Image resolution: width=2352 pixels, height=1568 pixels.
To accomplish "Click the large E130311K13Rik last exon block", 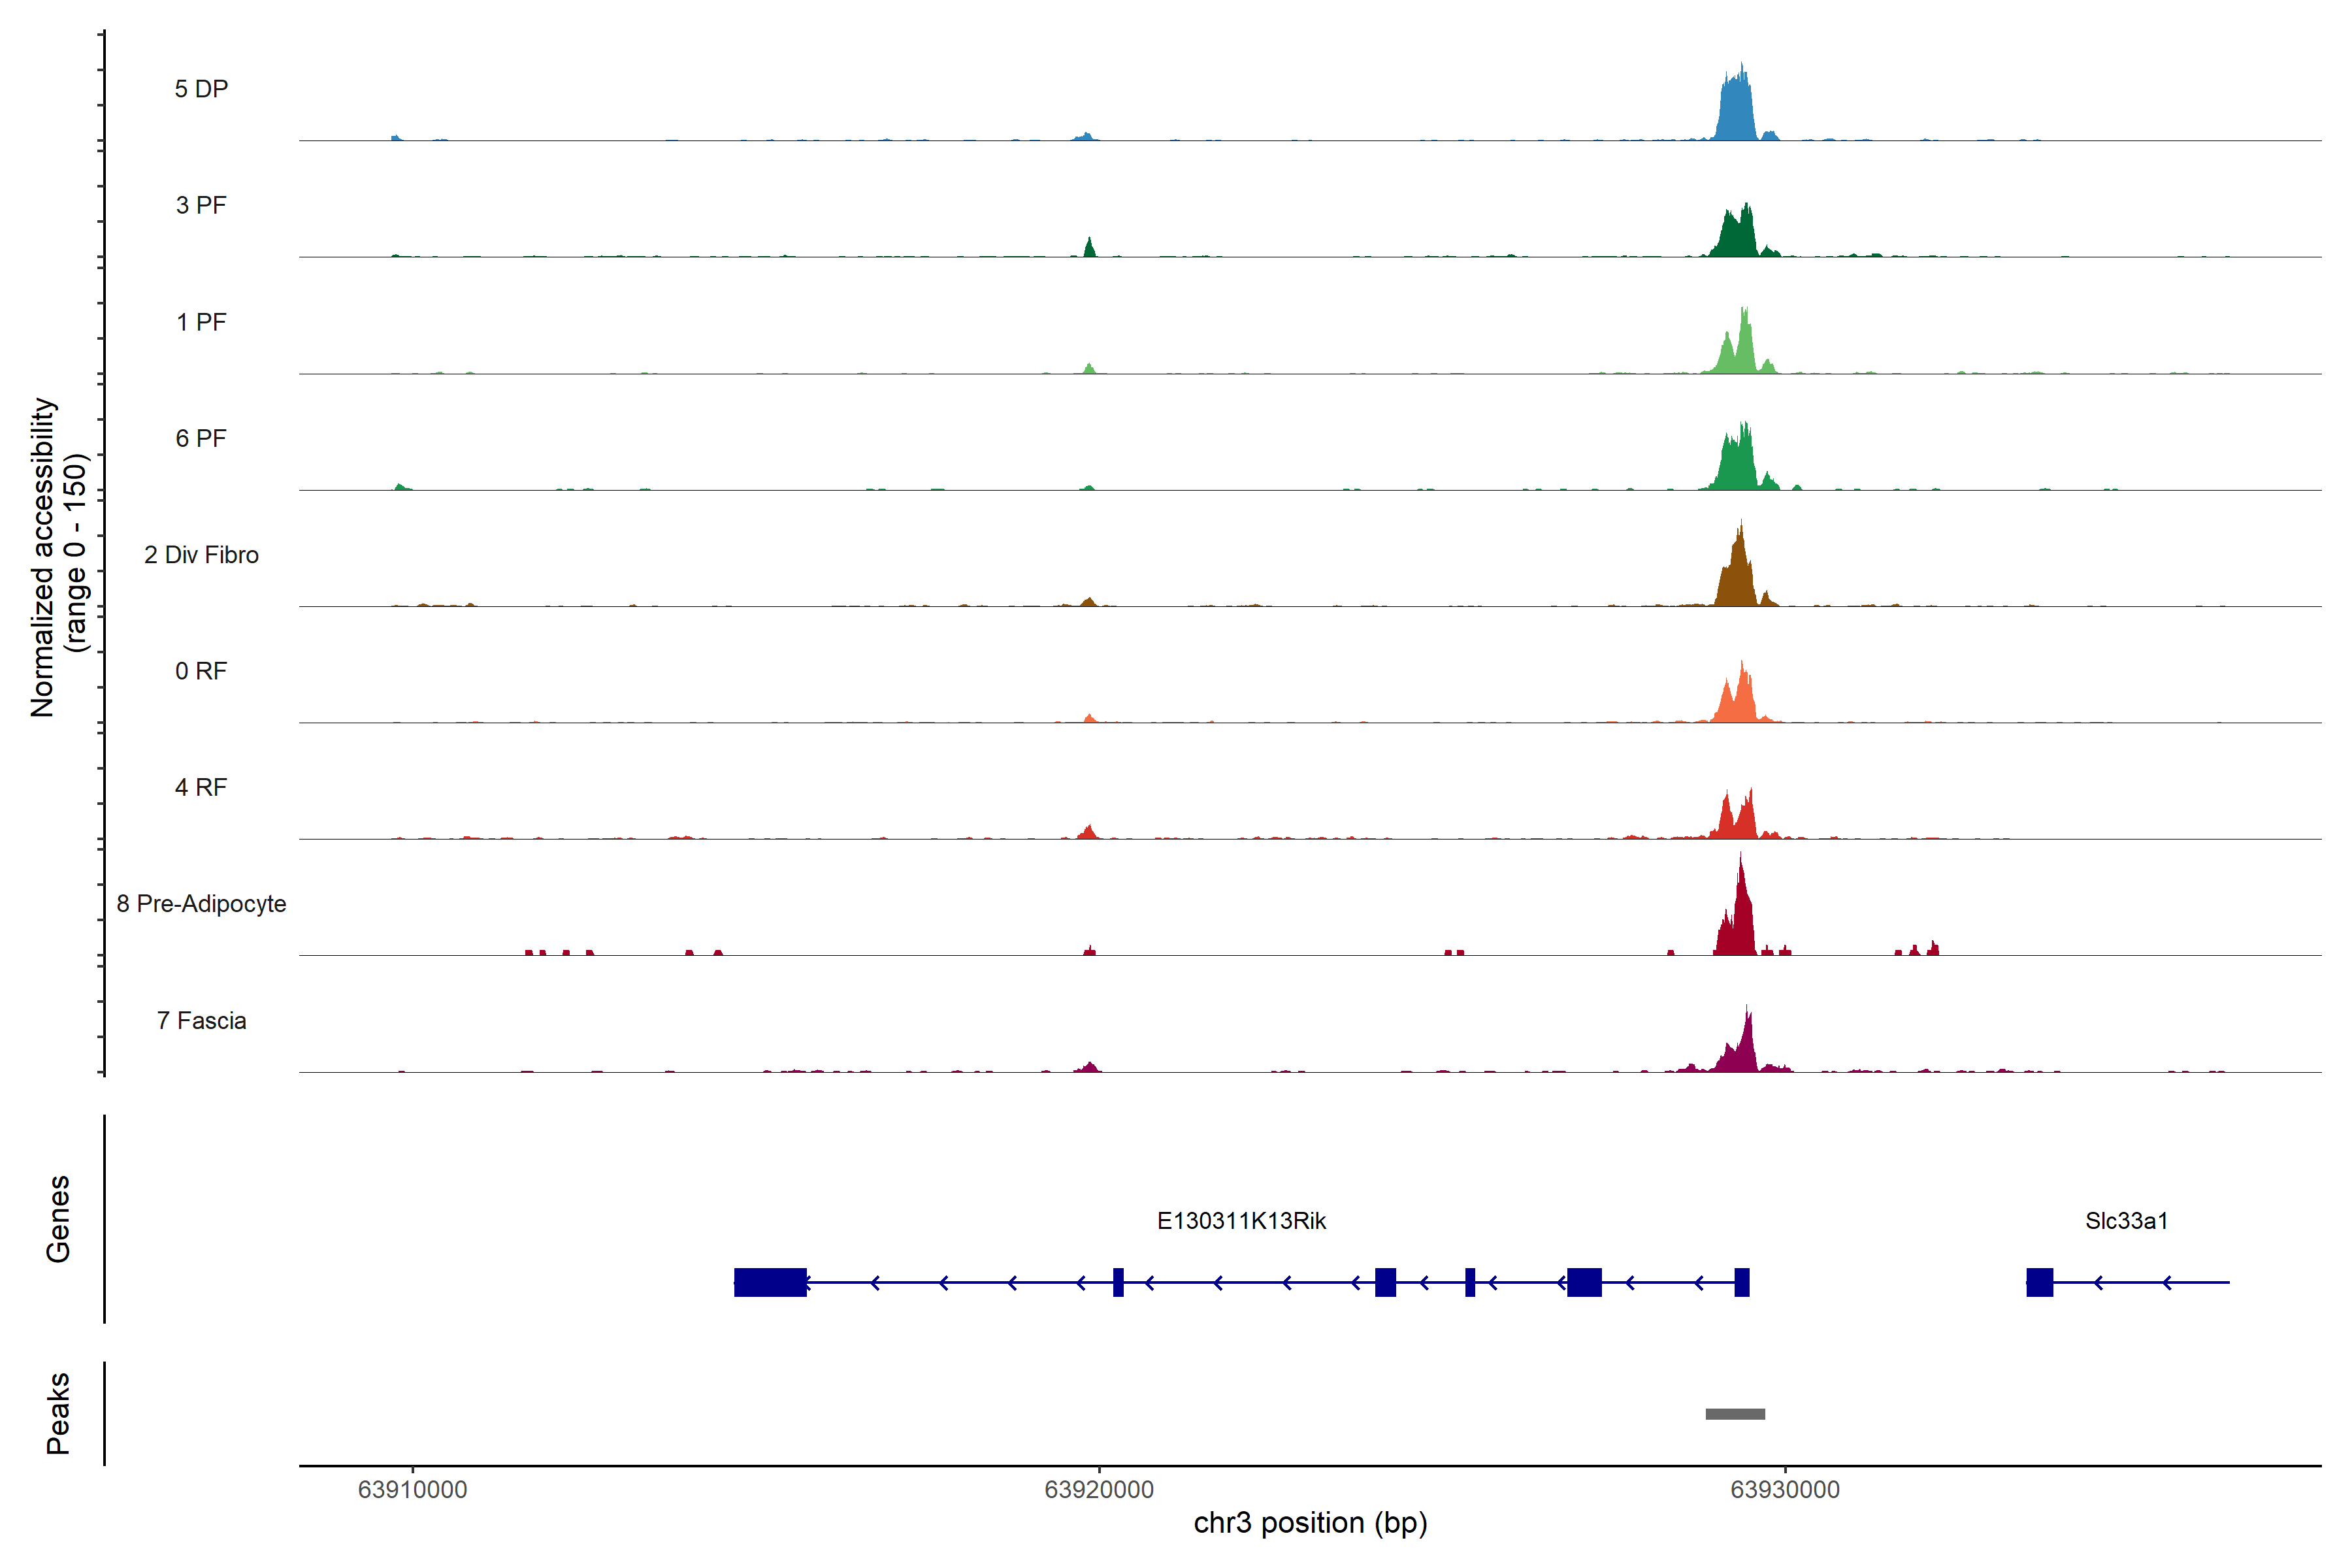I will click(770, 1282).
